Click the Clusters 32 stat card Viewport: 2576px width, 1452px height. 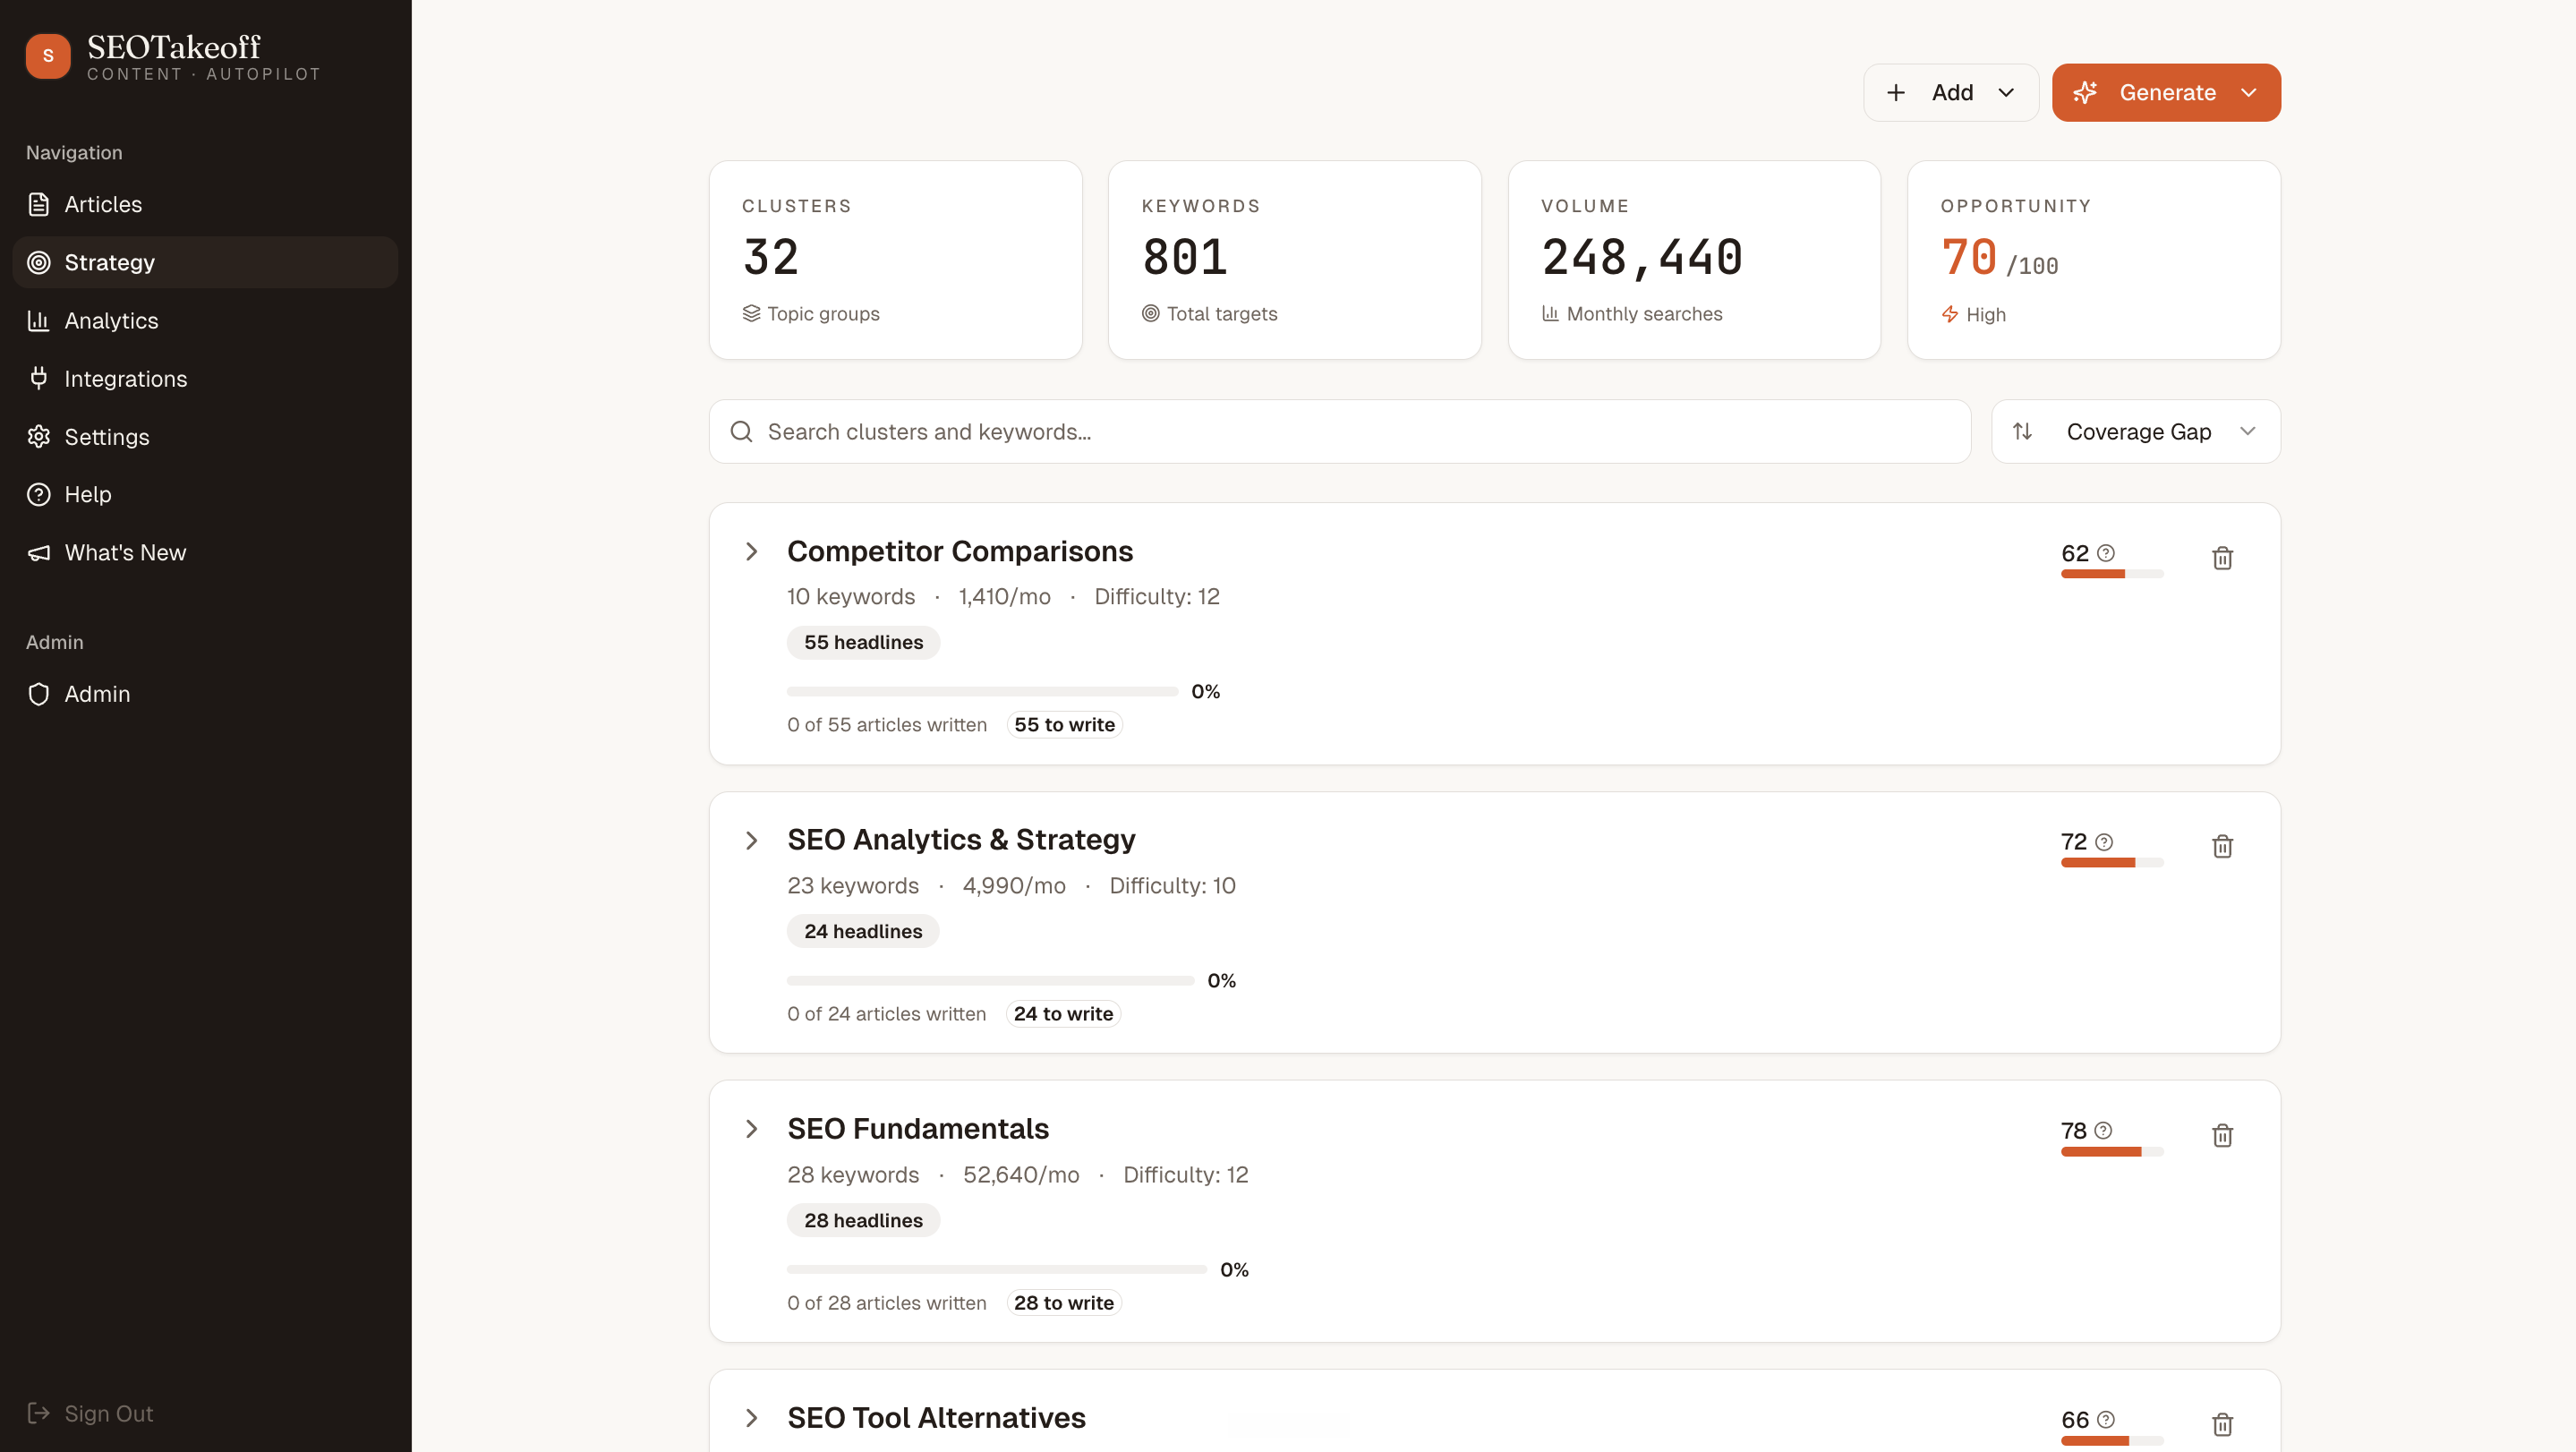[x=896, y=260]
